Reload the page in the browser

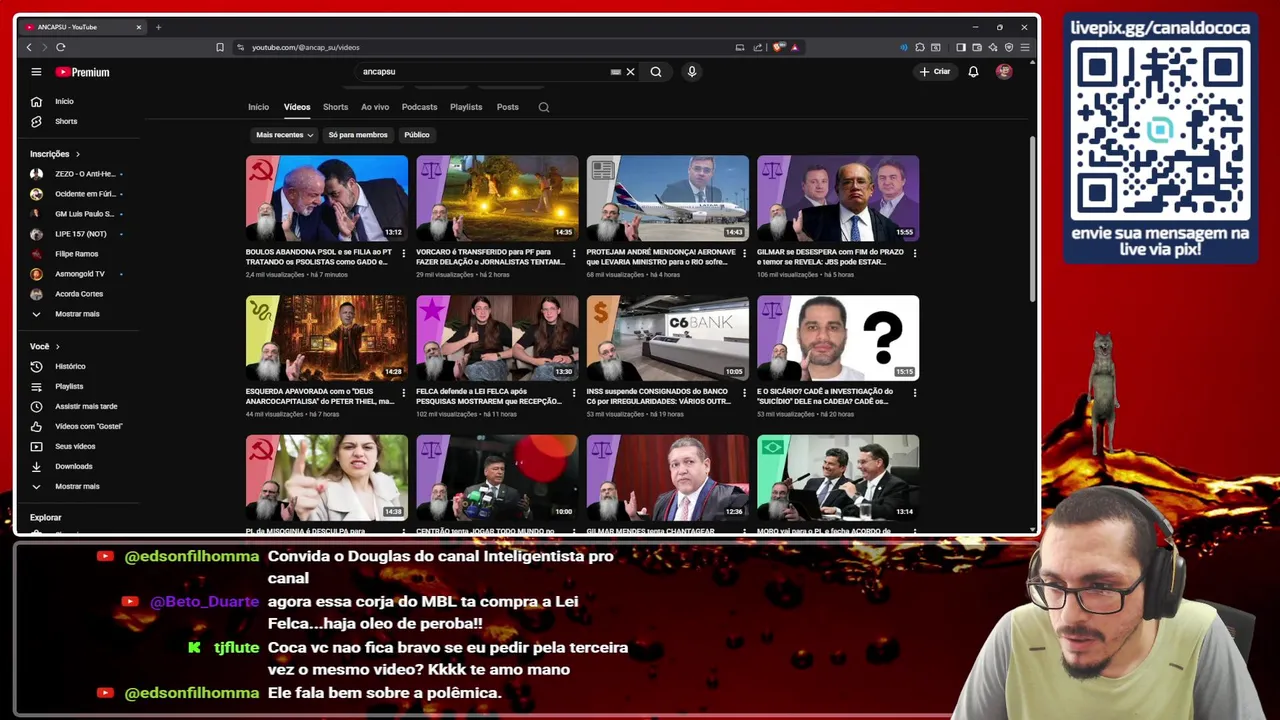click(61, 47)
